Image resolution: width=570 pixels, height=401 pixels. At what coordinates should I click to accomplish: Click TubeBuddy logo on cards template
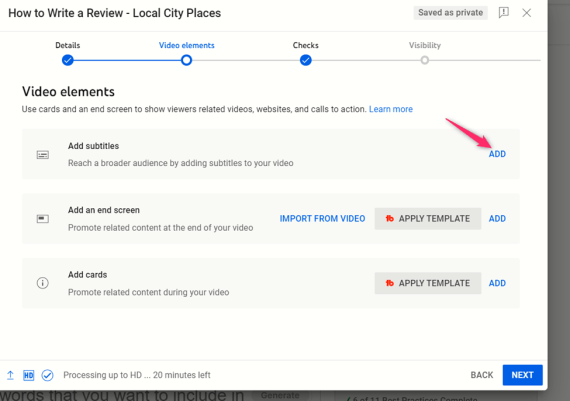tap(390, 283)
